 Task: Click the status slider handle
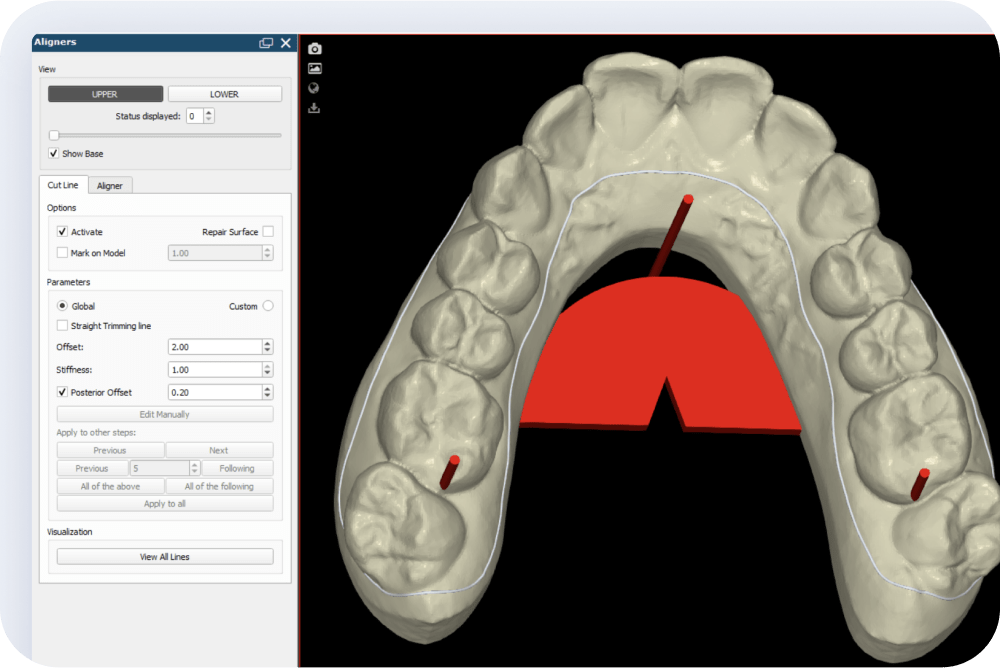pyautogui.click(x=54, y=135)
